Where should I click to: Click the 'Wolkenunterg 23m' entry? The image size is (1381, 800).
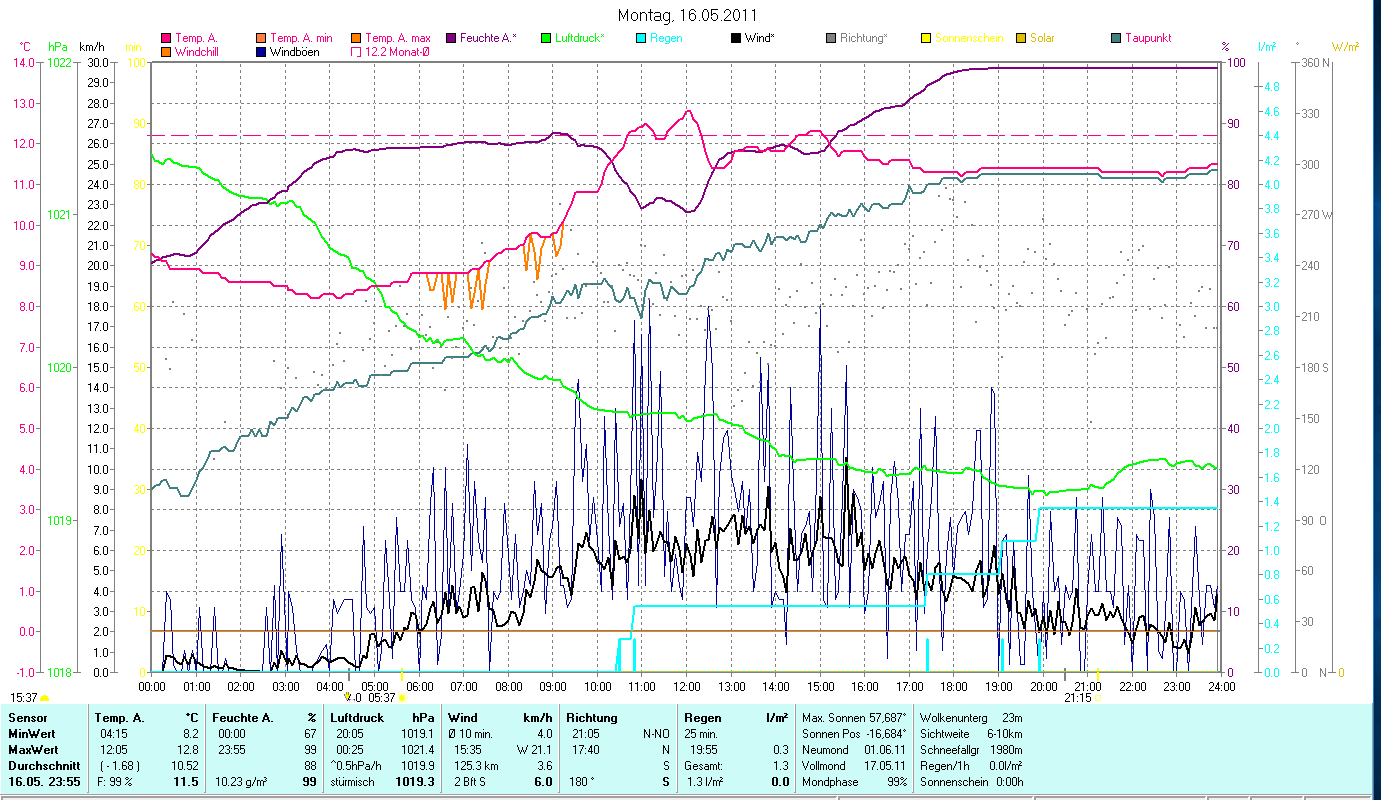(971, 718)
